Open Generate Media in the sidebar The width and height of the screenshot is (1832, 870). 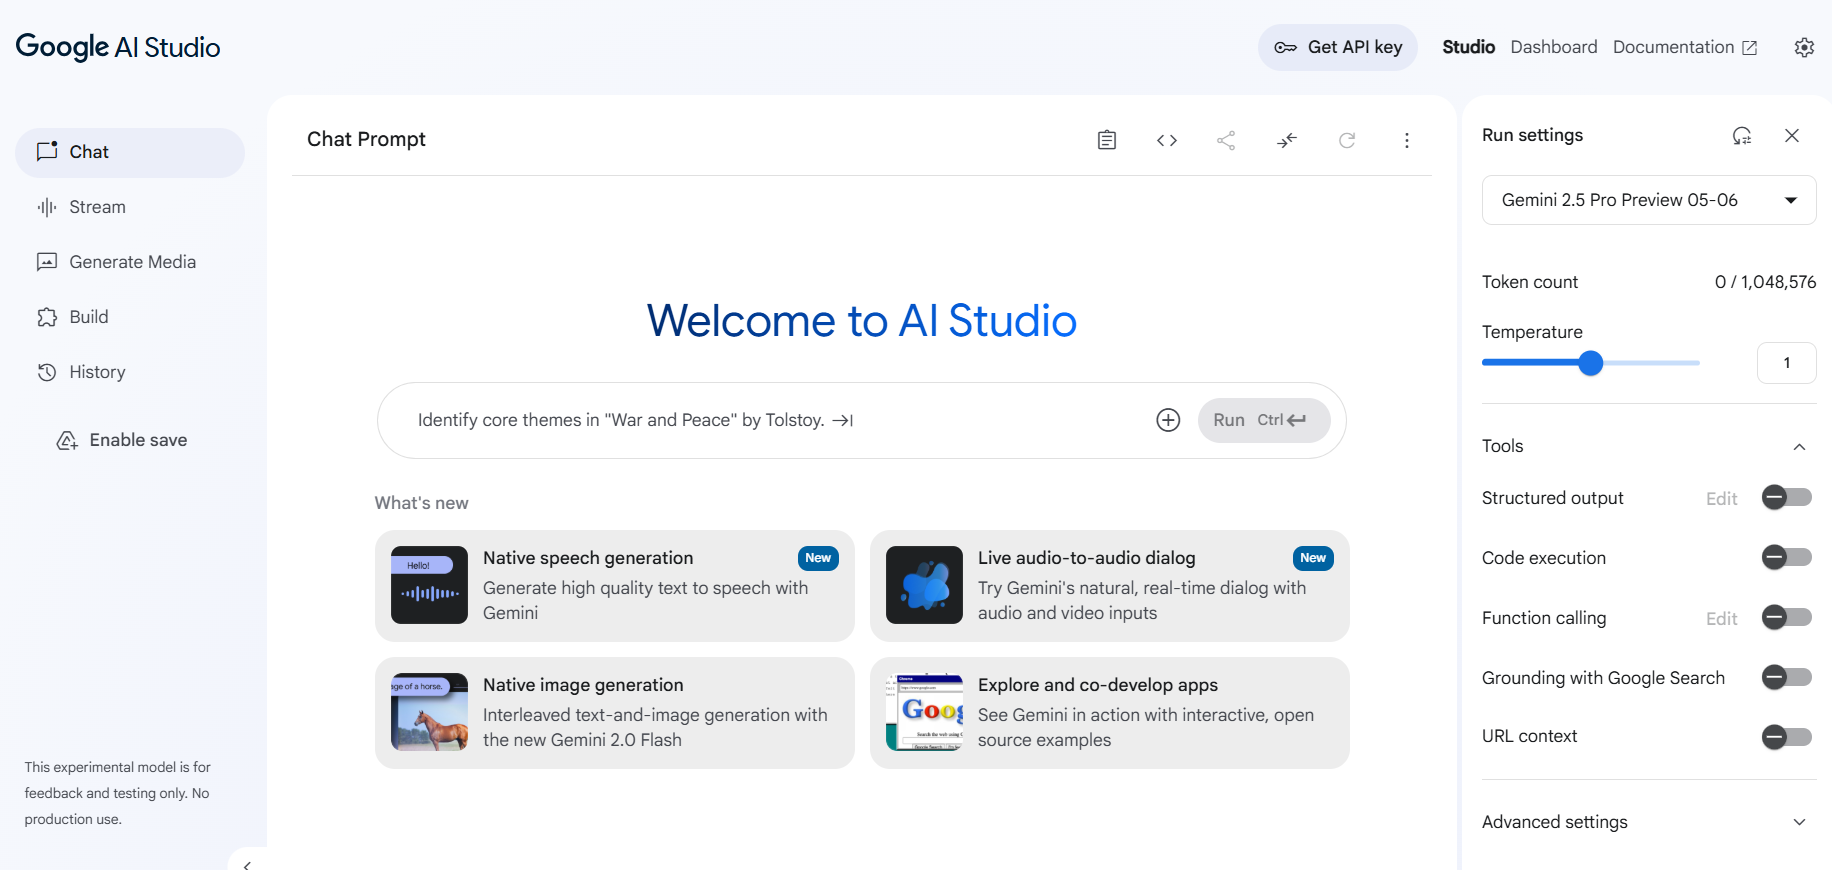pyautogui.click(x=130, y=262)
